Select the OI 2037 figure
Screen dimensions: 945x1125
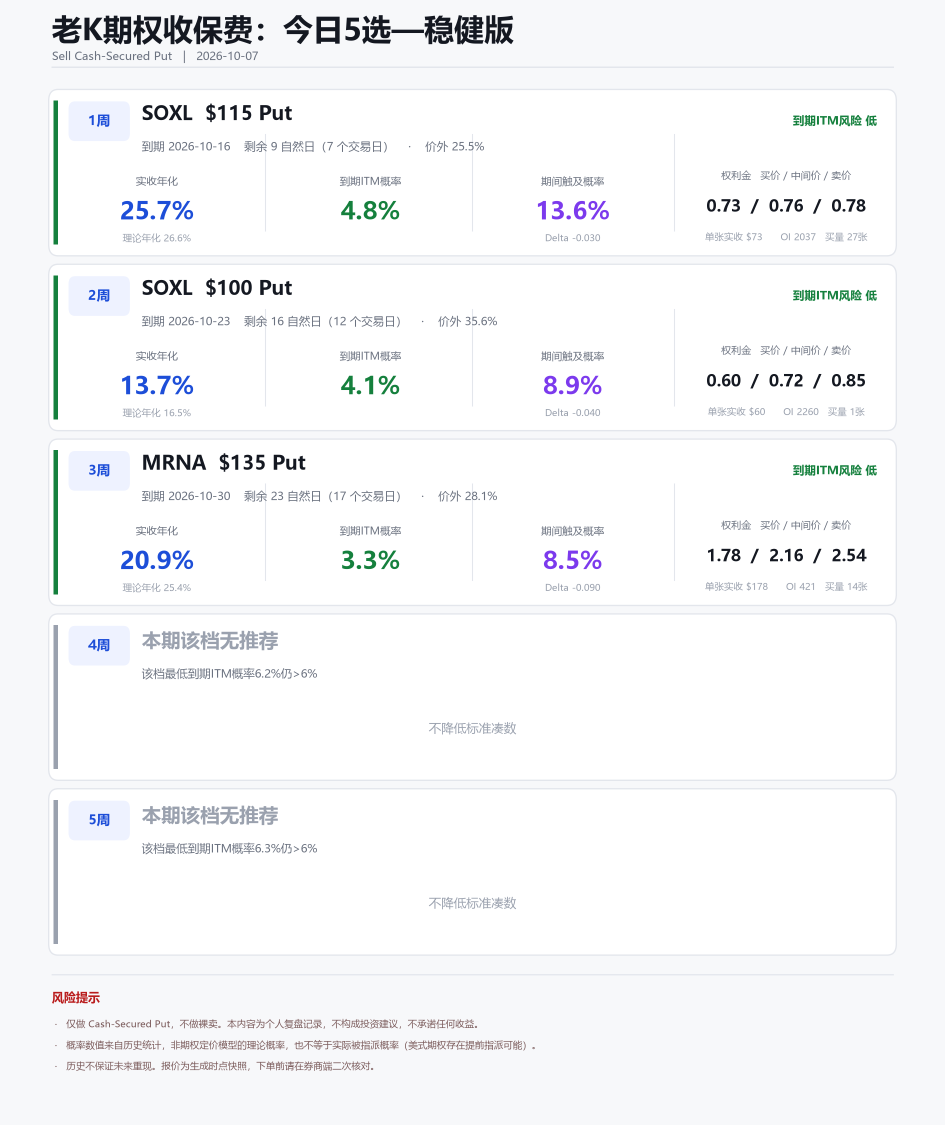pos(798,237)
